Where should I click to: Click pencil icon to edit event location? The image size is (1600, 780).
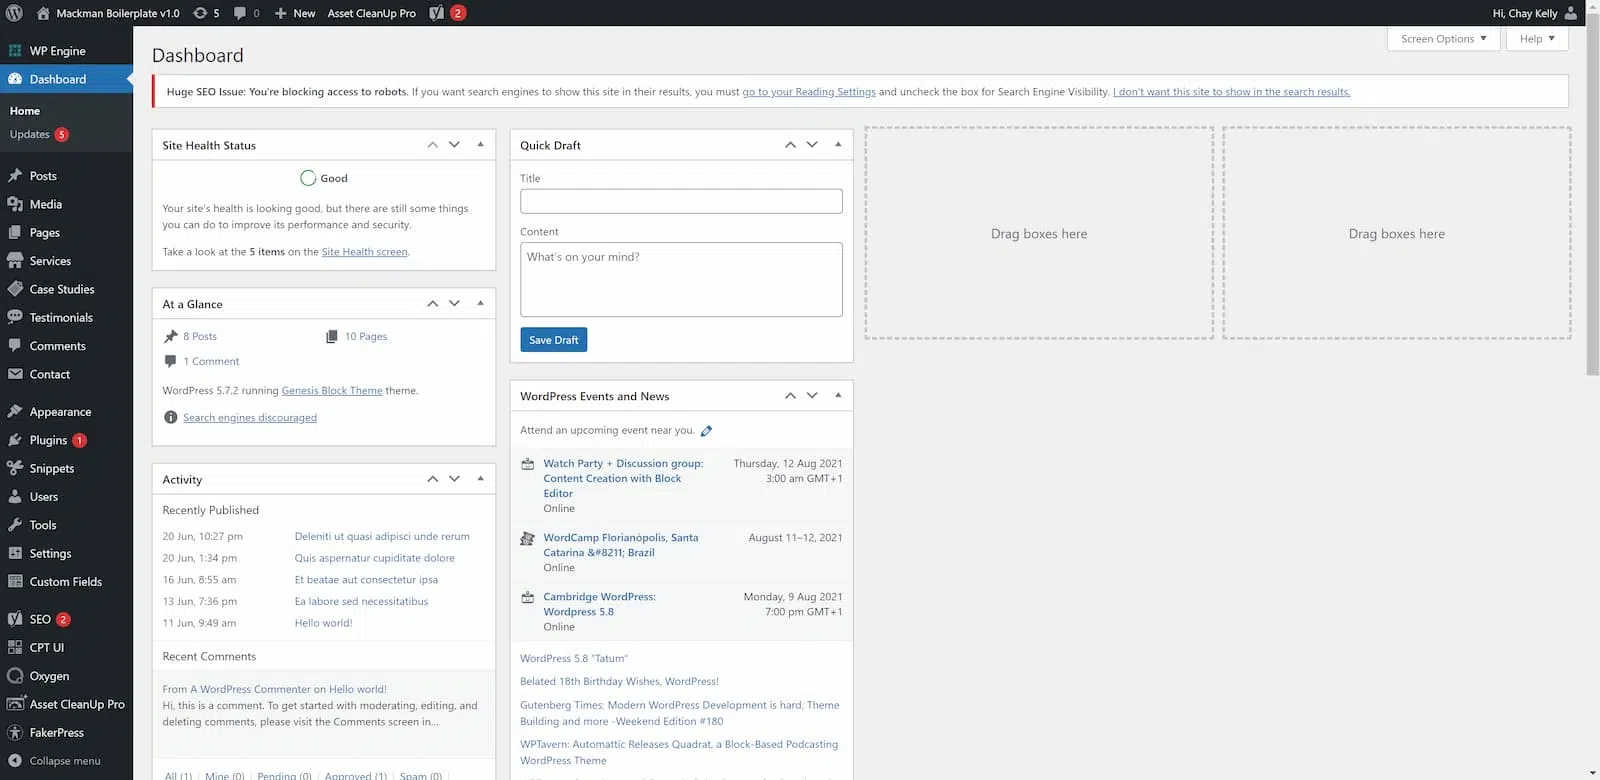(706, 431)
